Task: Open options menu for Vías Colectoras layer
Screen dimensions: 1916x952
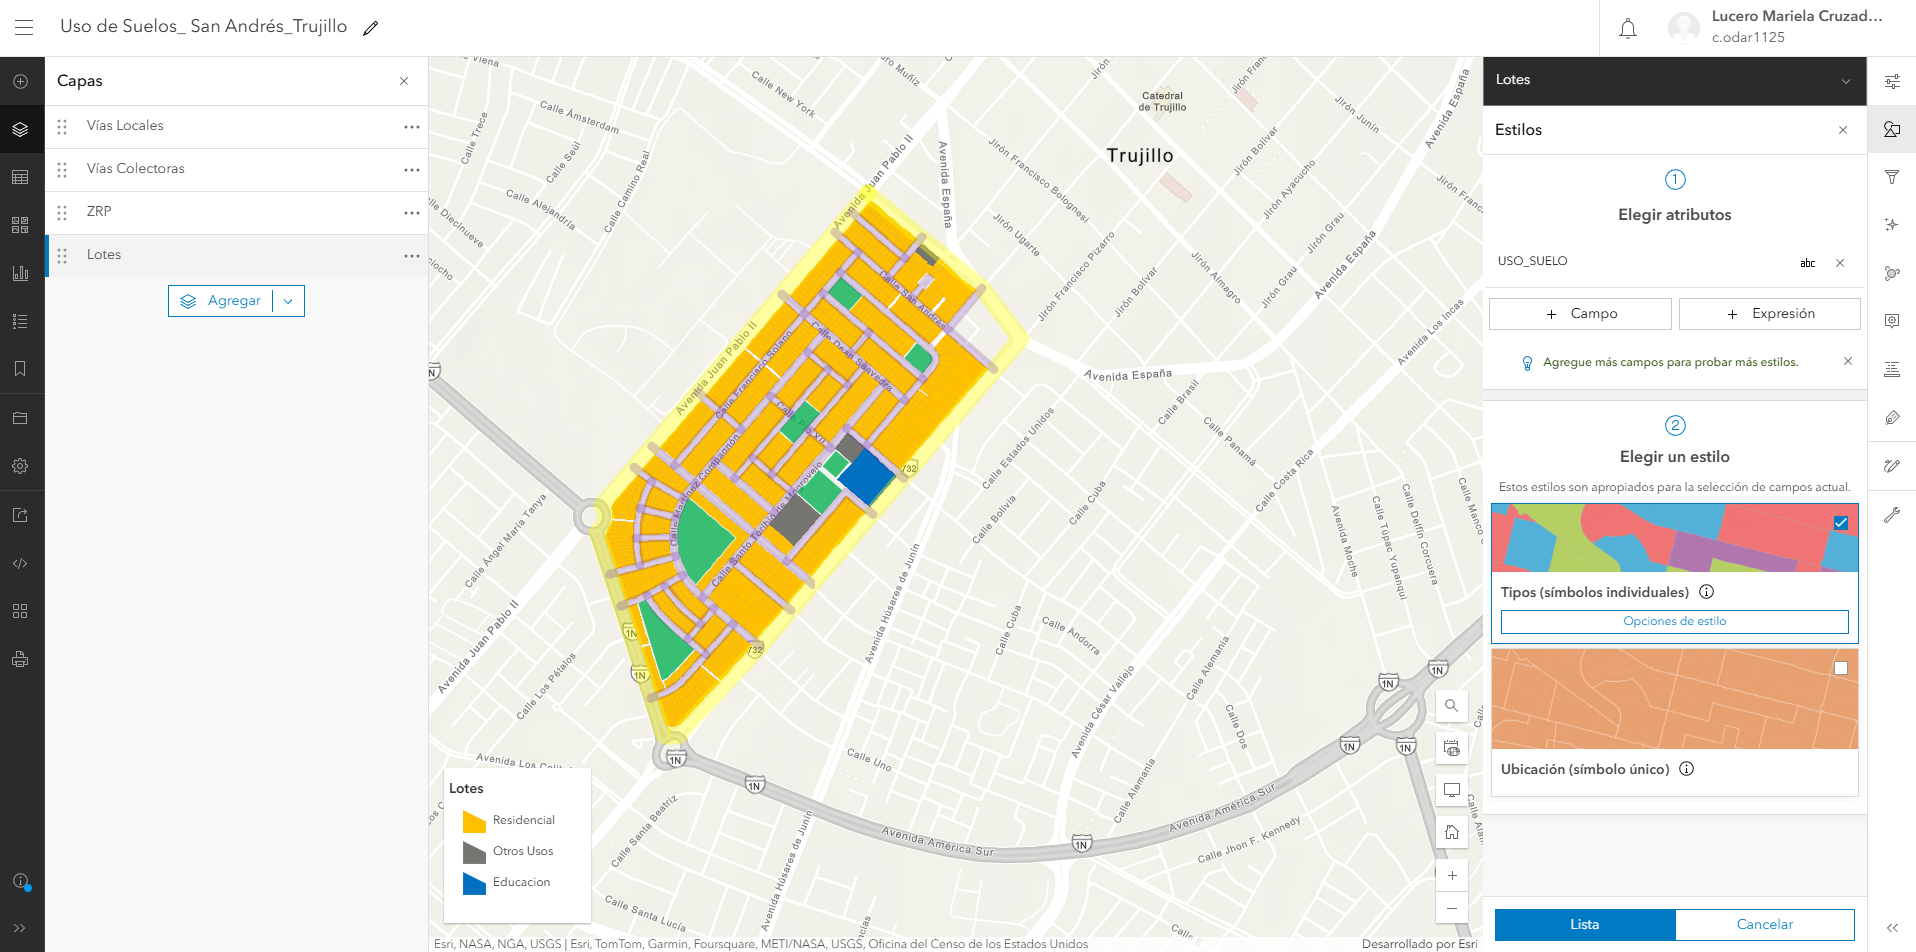Action: tap(411, 170)
